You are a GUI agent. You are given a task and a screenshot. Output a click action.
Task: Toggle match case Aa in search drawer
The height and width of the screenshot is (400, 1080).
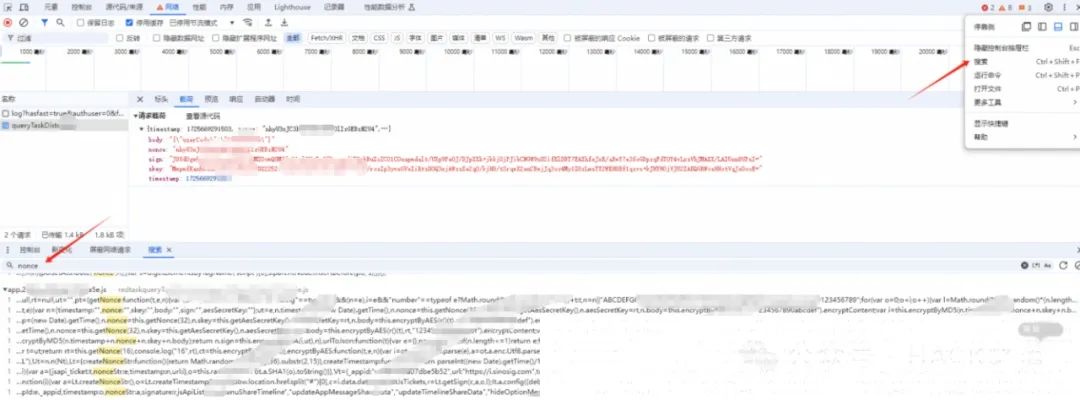click(x=1048, y=265)
